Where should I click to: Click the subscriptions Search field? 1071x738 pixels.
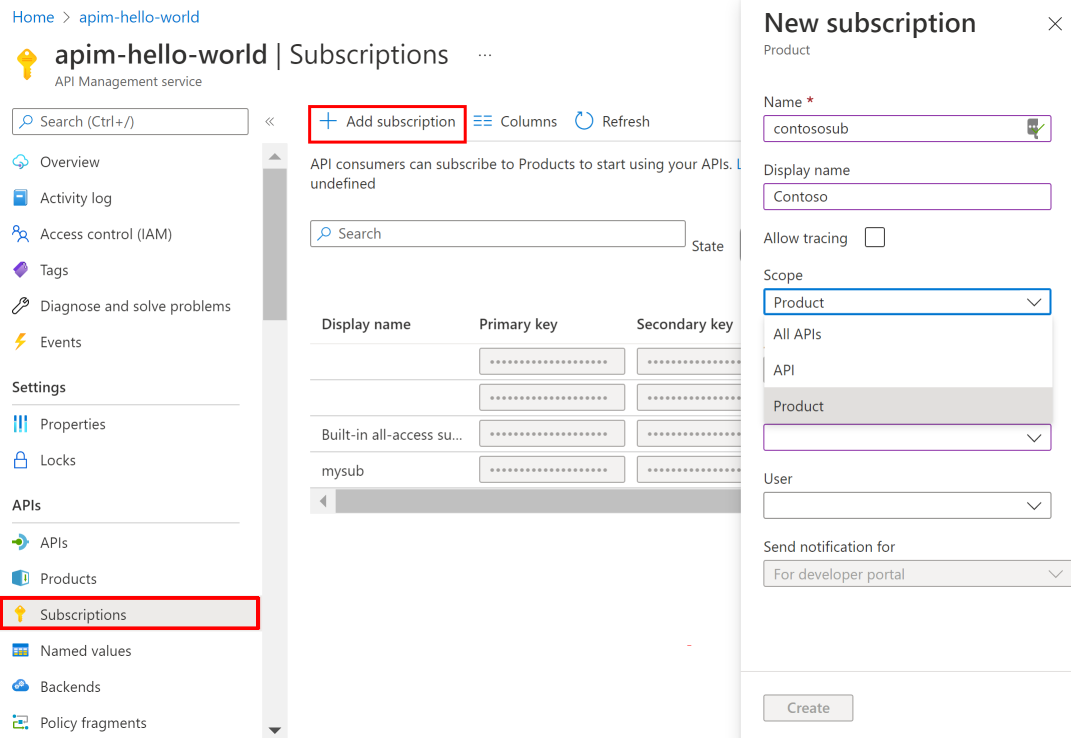[x=497, y=233]
